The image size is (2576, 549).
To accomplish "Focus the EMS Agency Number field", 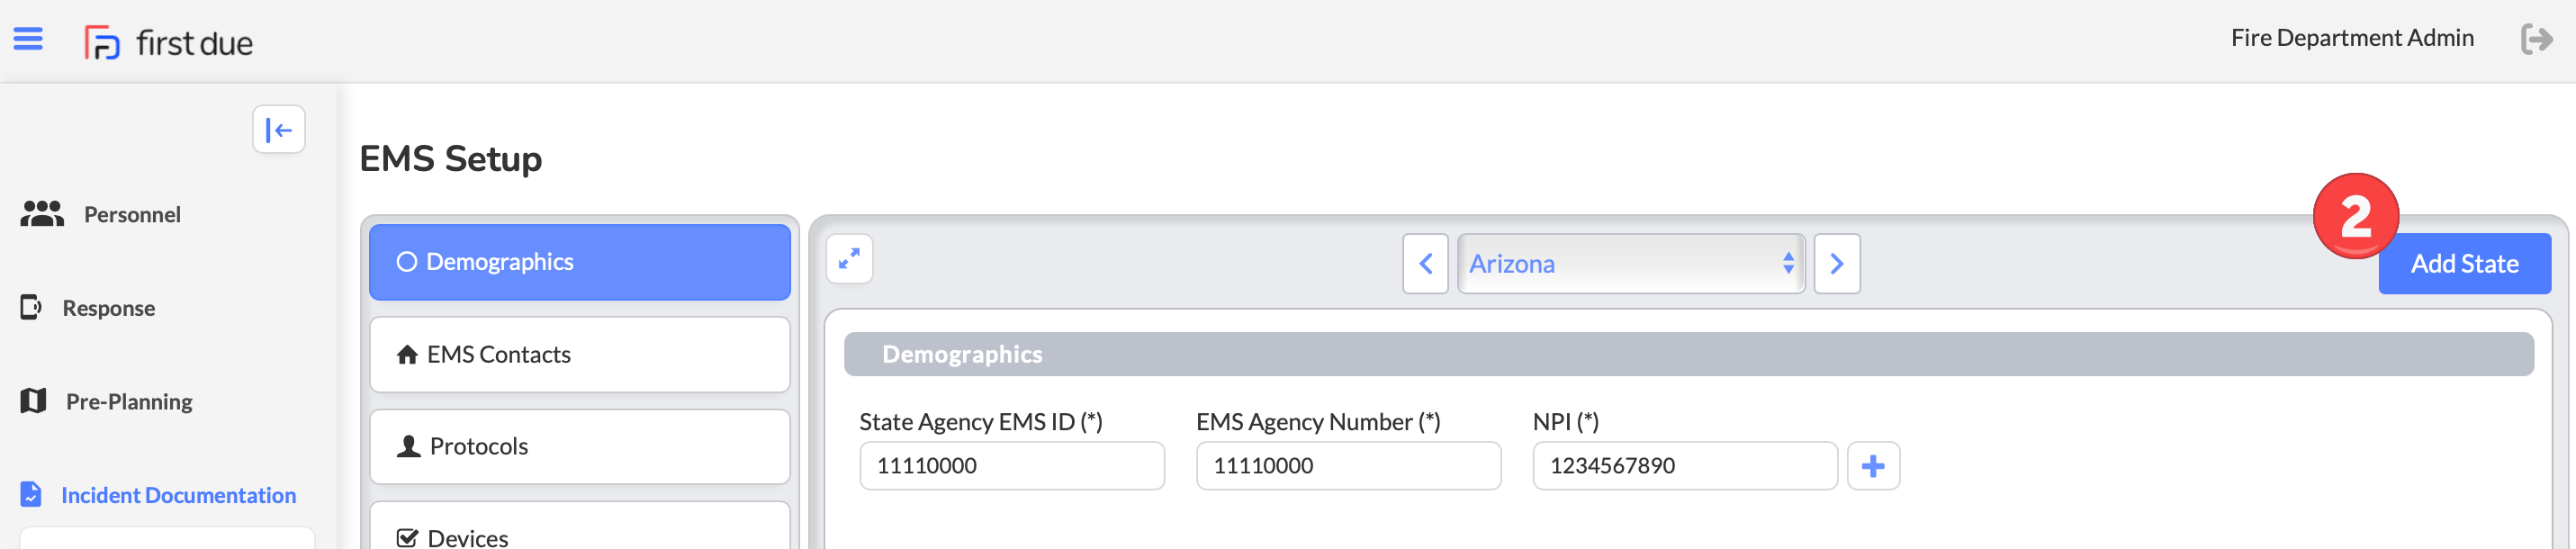I will [1348, 466].
